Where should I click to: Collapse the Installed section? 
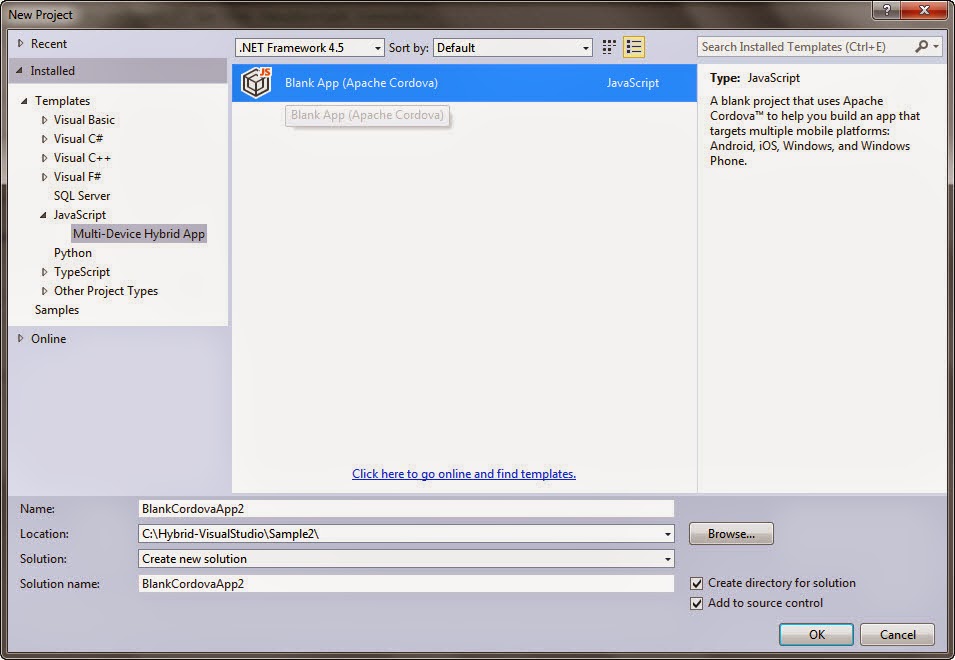20,71
